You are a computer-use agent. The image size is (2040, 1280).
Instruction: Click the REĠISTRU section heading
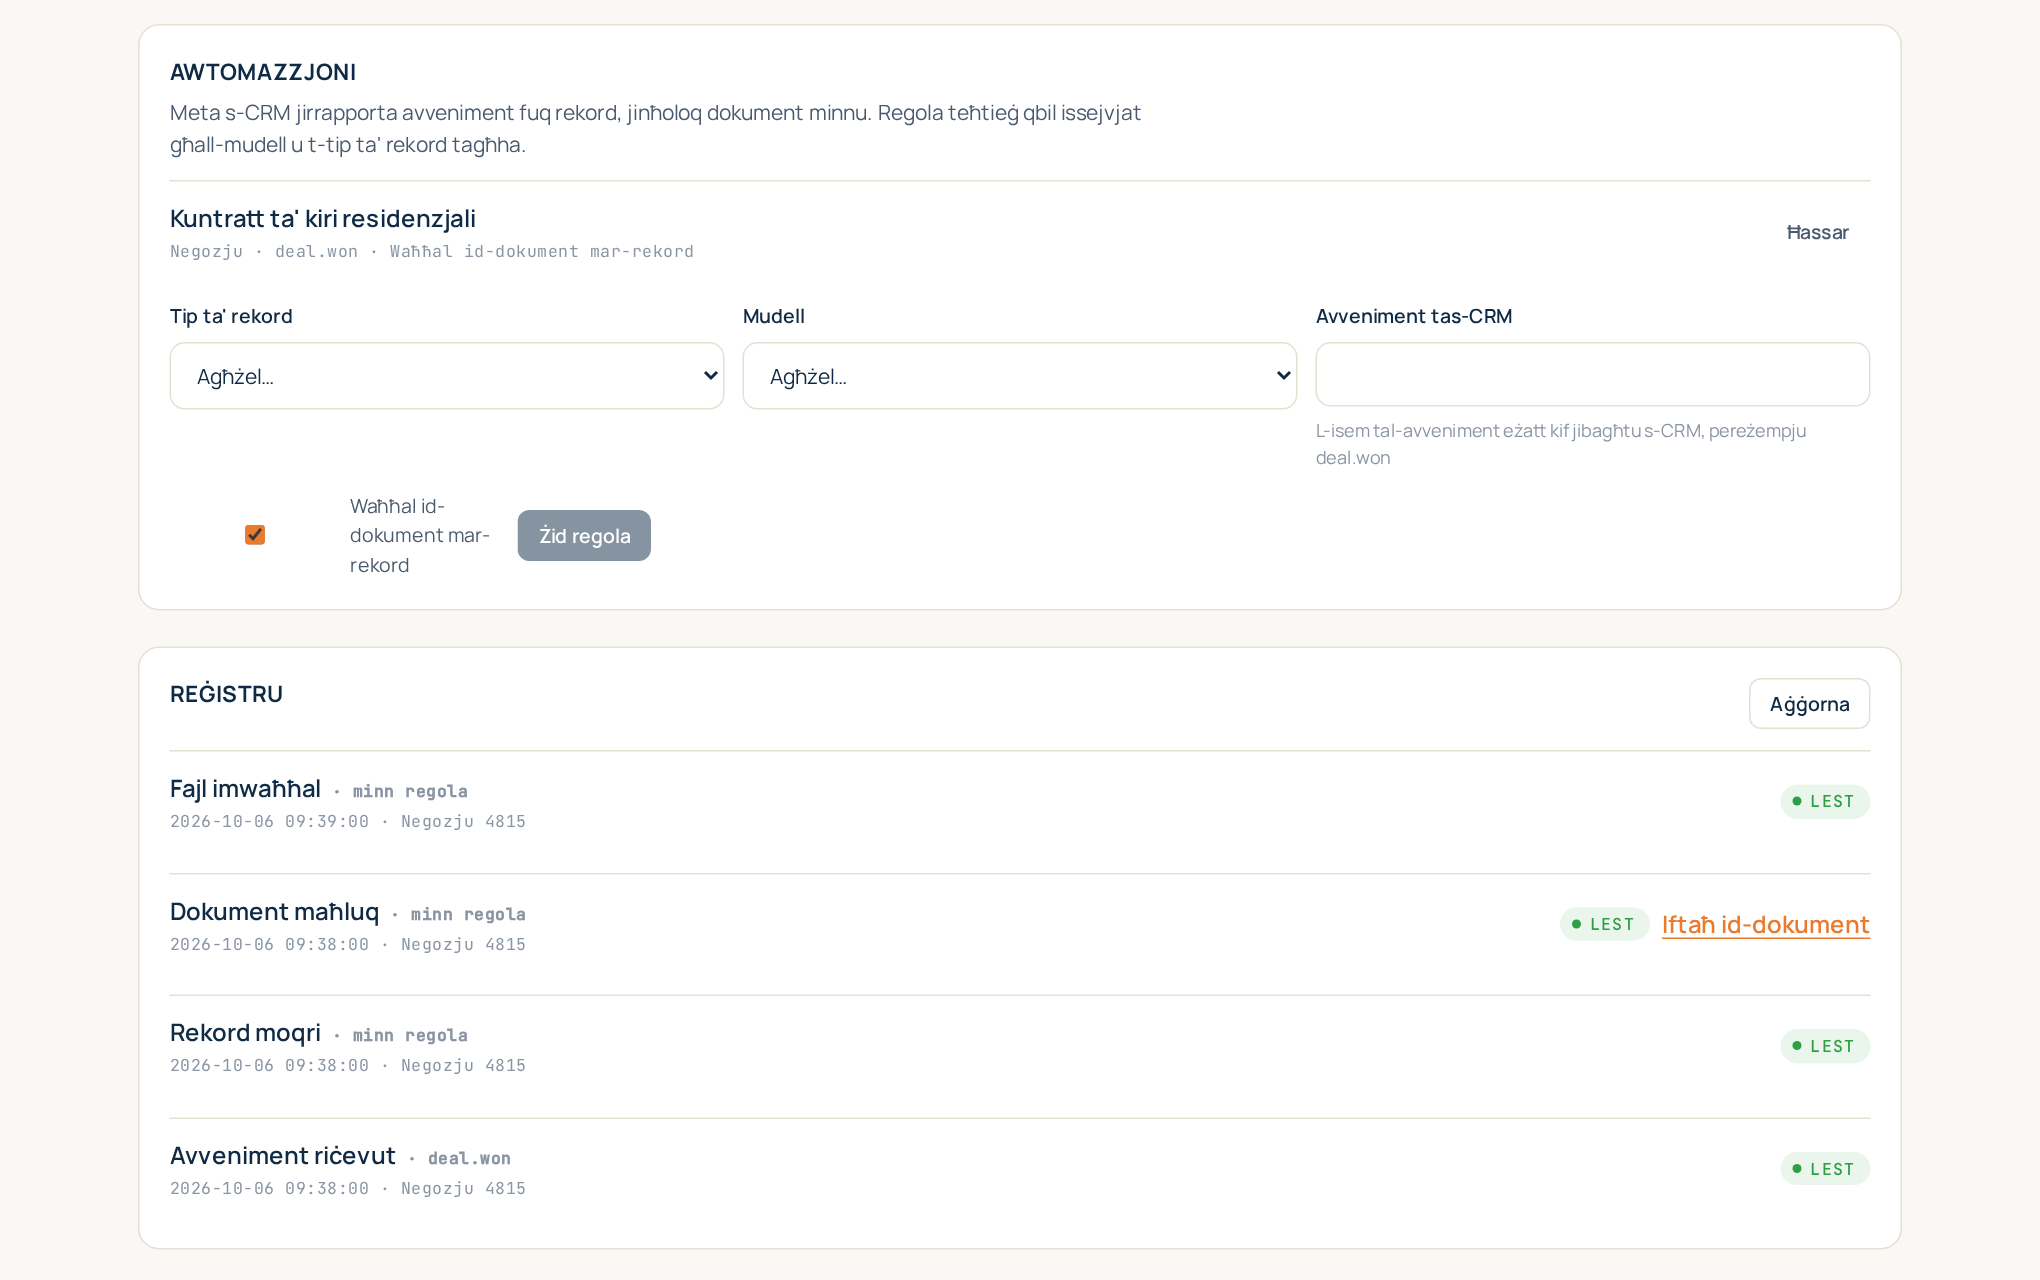(x=226, y=694)
